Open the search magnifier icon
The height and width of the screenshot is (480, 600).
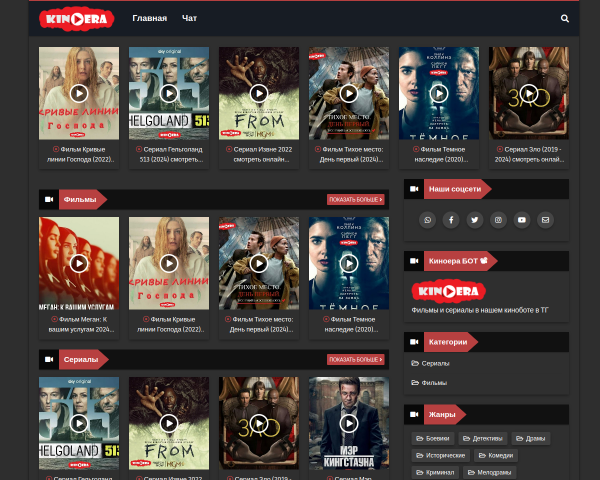click(564, 18)
